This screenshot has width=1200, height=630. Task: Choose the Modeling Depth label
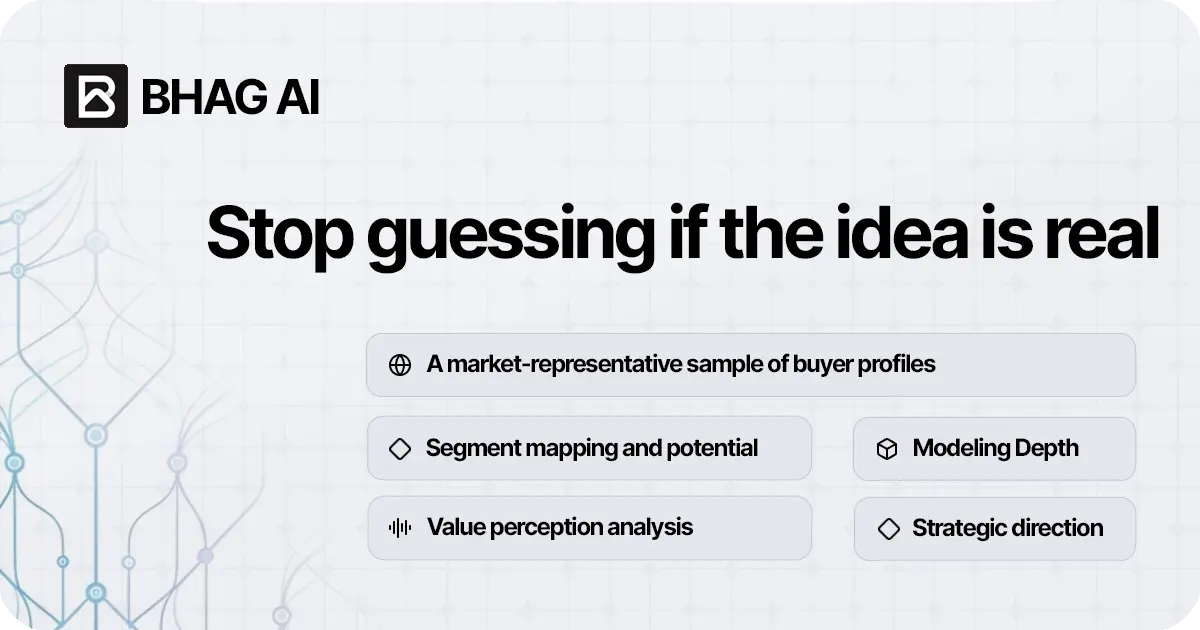pyautogui.click(x=996, y=448)
